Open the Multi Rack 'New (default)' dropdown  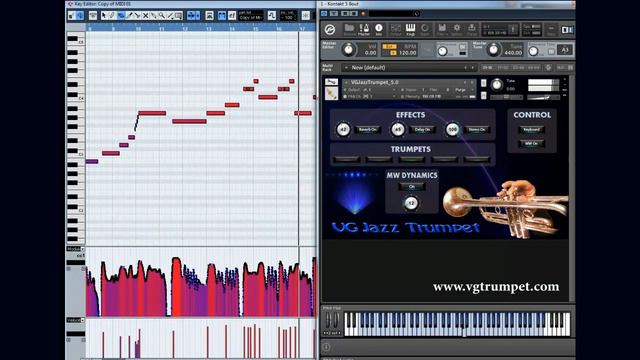(409, 68)
